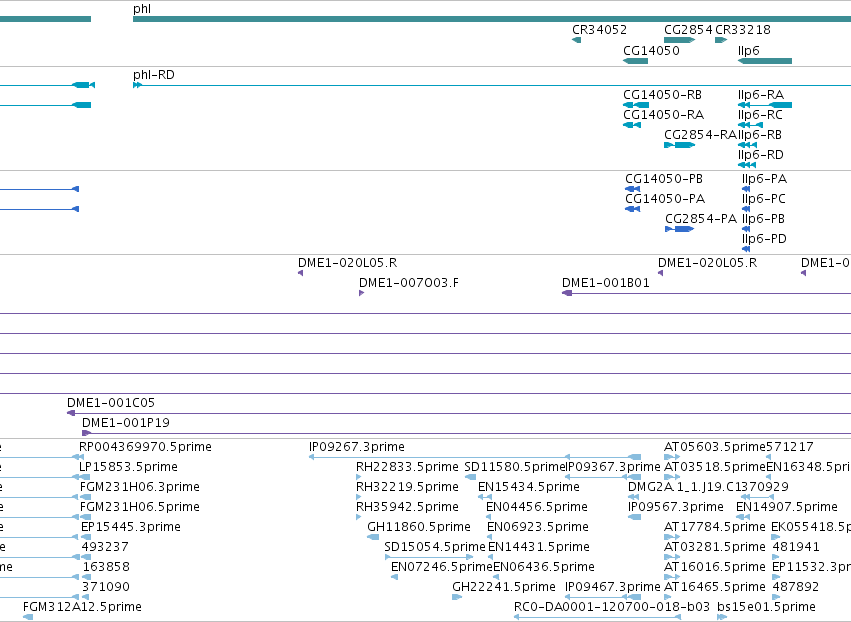Click the phl gene label
The height and width of the screenshot is (622, 851).
pyautogui.click(x=142, y=9)
